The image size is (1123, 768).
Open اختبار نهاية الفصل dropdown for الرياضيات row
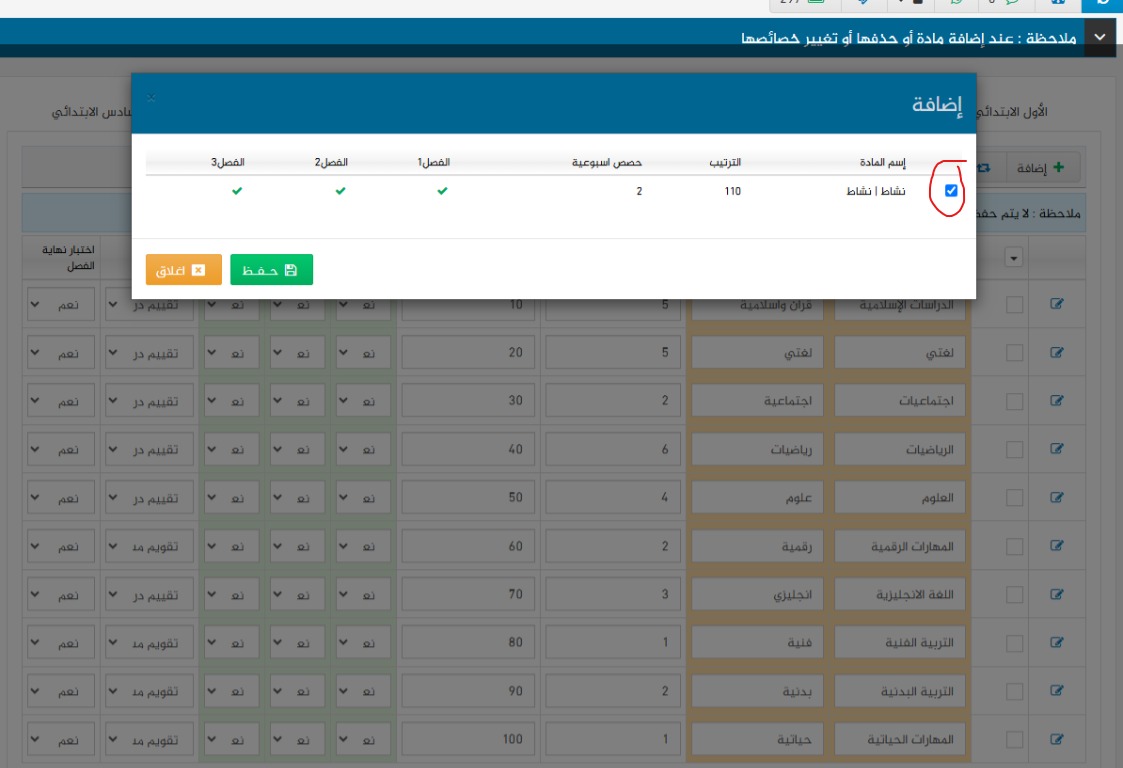(61, 449)
